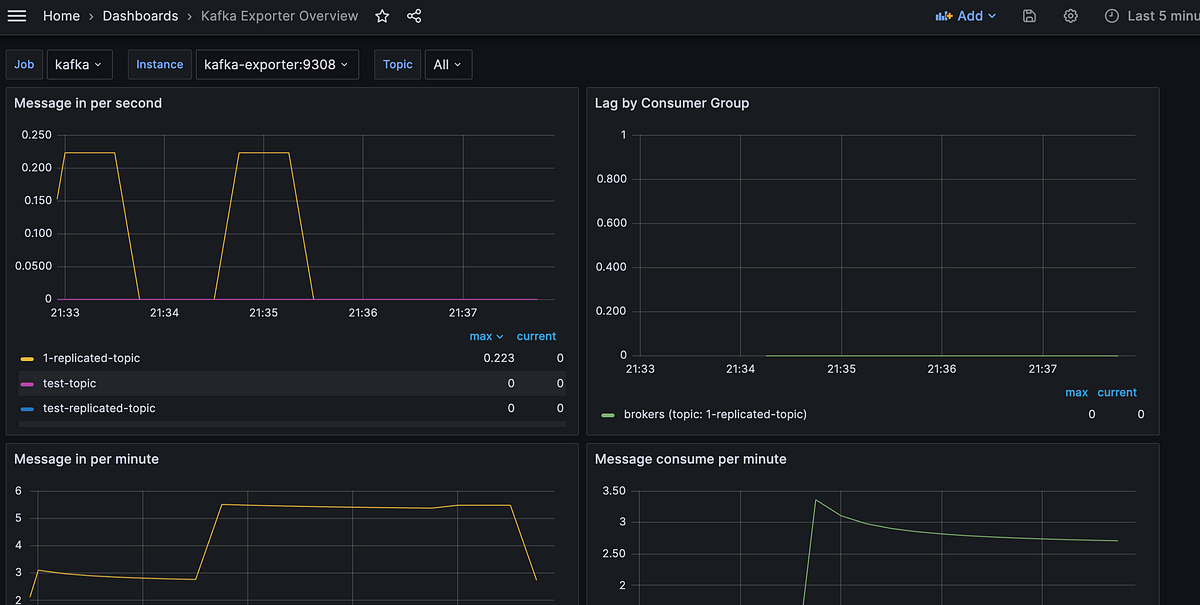Click the graph icon next to Add

[x=943, y=16]
